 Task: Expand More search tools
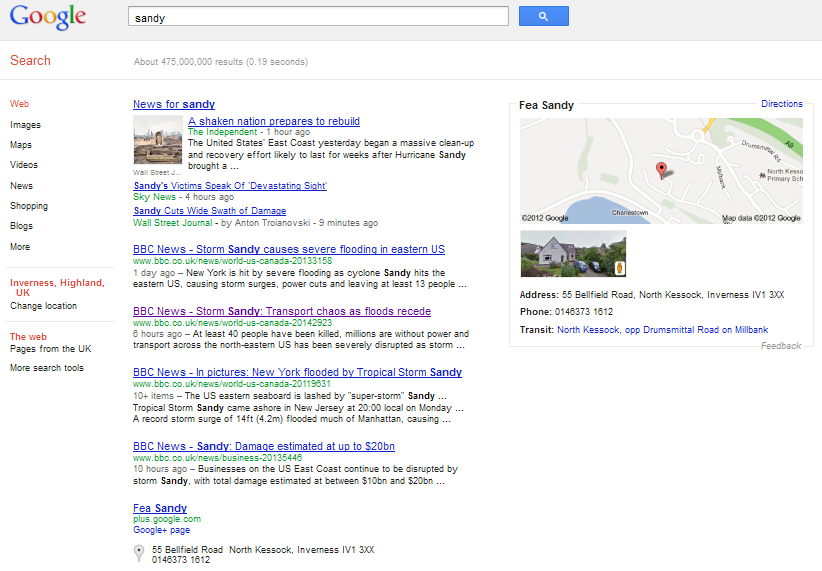47,368
